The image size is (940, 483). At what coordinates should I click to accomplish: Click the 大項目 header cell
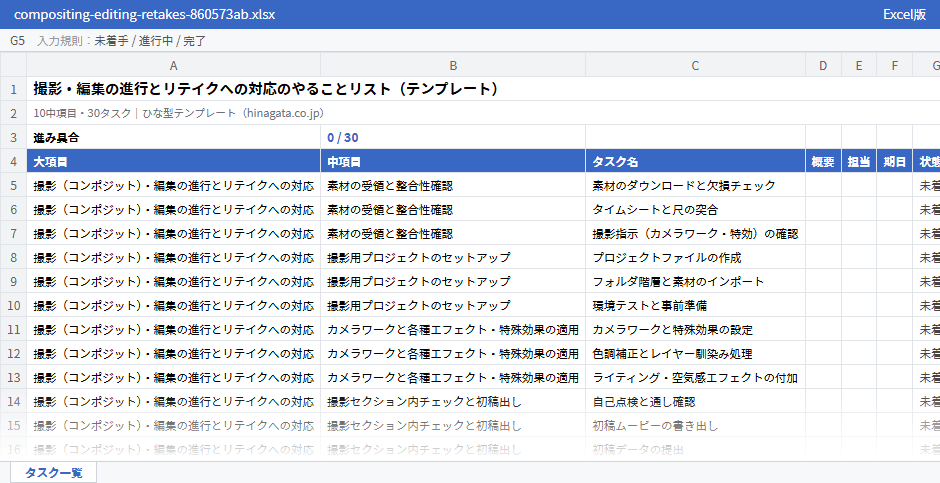coord(174,161)
